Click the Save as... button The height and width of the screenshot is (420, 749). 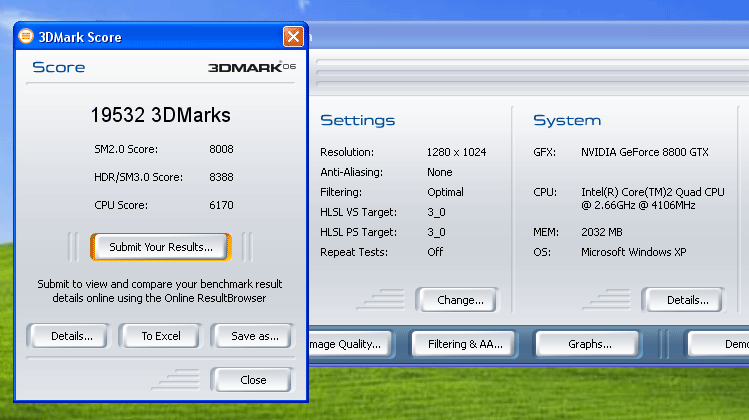tap(252, 336)
